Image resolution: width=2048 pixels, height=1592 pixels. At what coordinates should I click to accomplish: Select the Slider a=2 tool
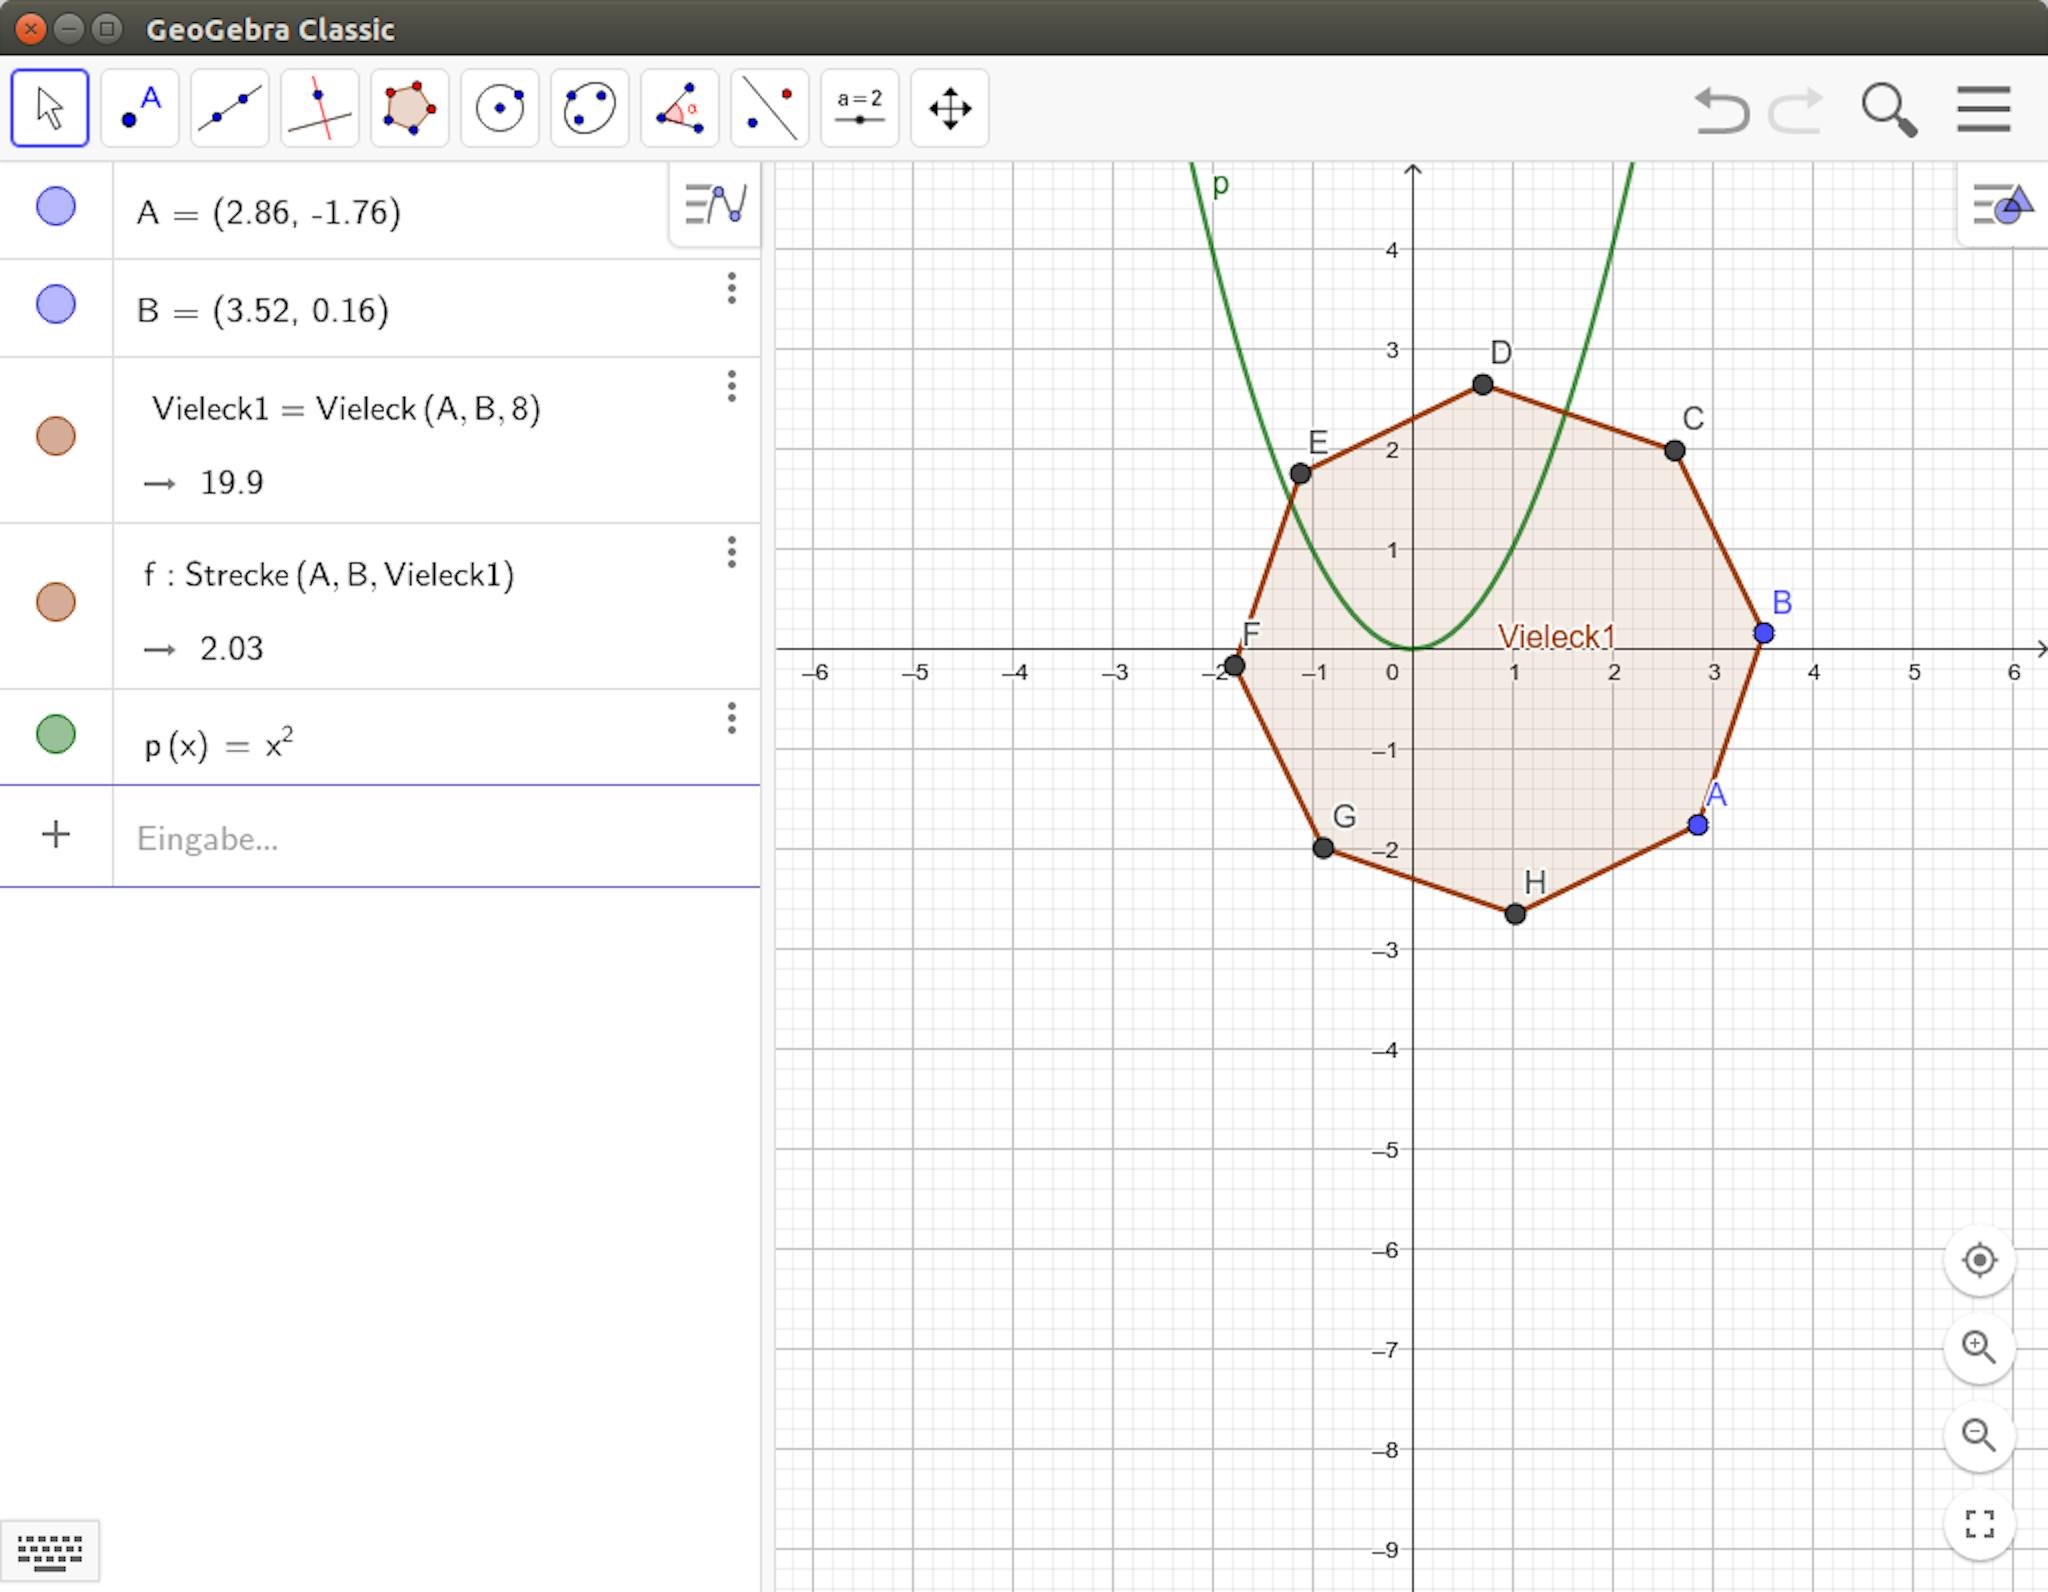(860, 108)
